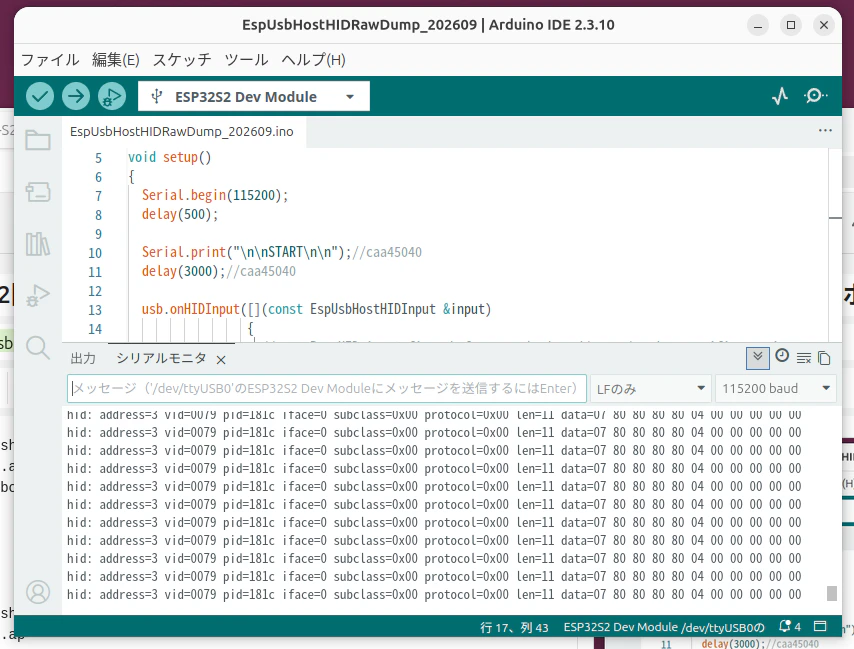Click the delay(500); code line
Image resolution: width=854 pixels, height=649 pixels.
(180, 214)
